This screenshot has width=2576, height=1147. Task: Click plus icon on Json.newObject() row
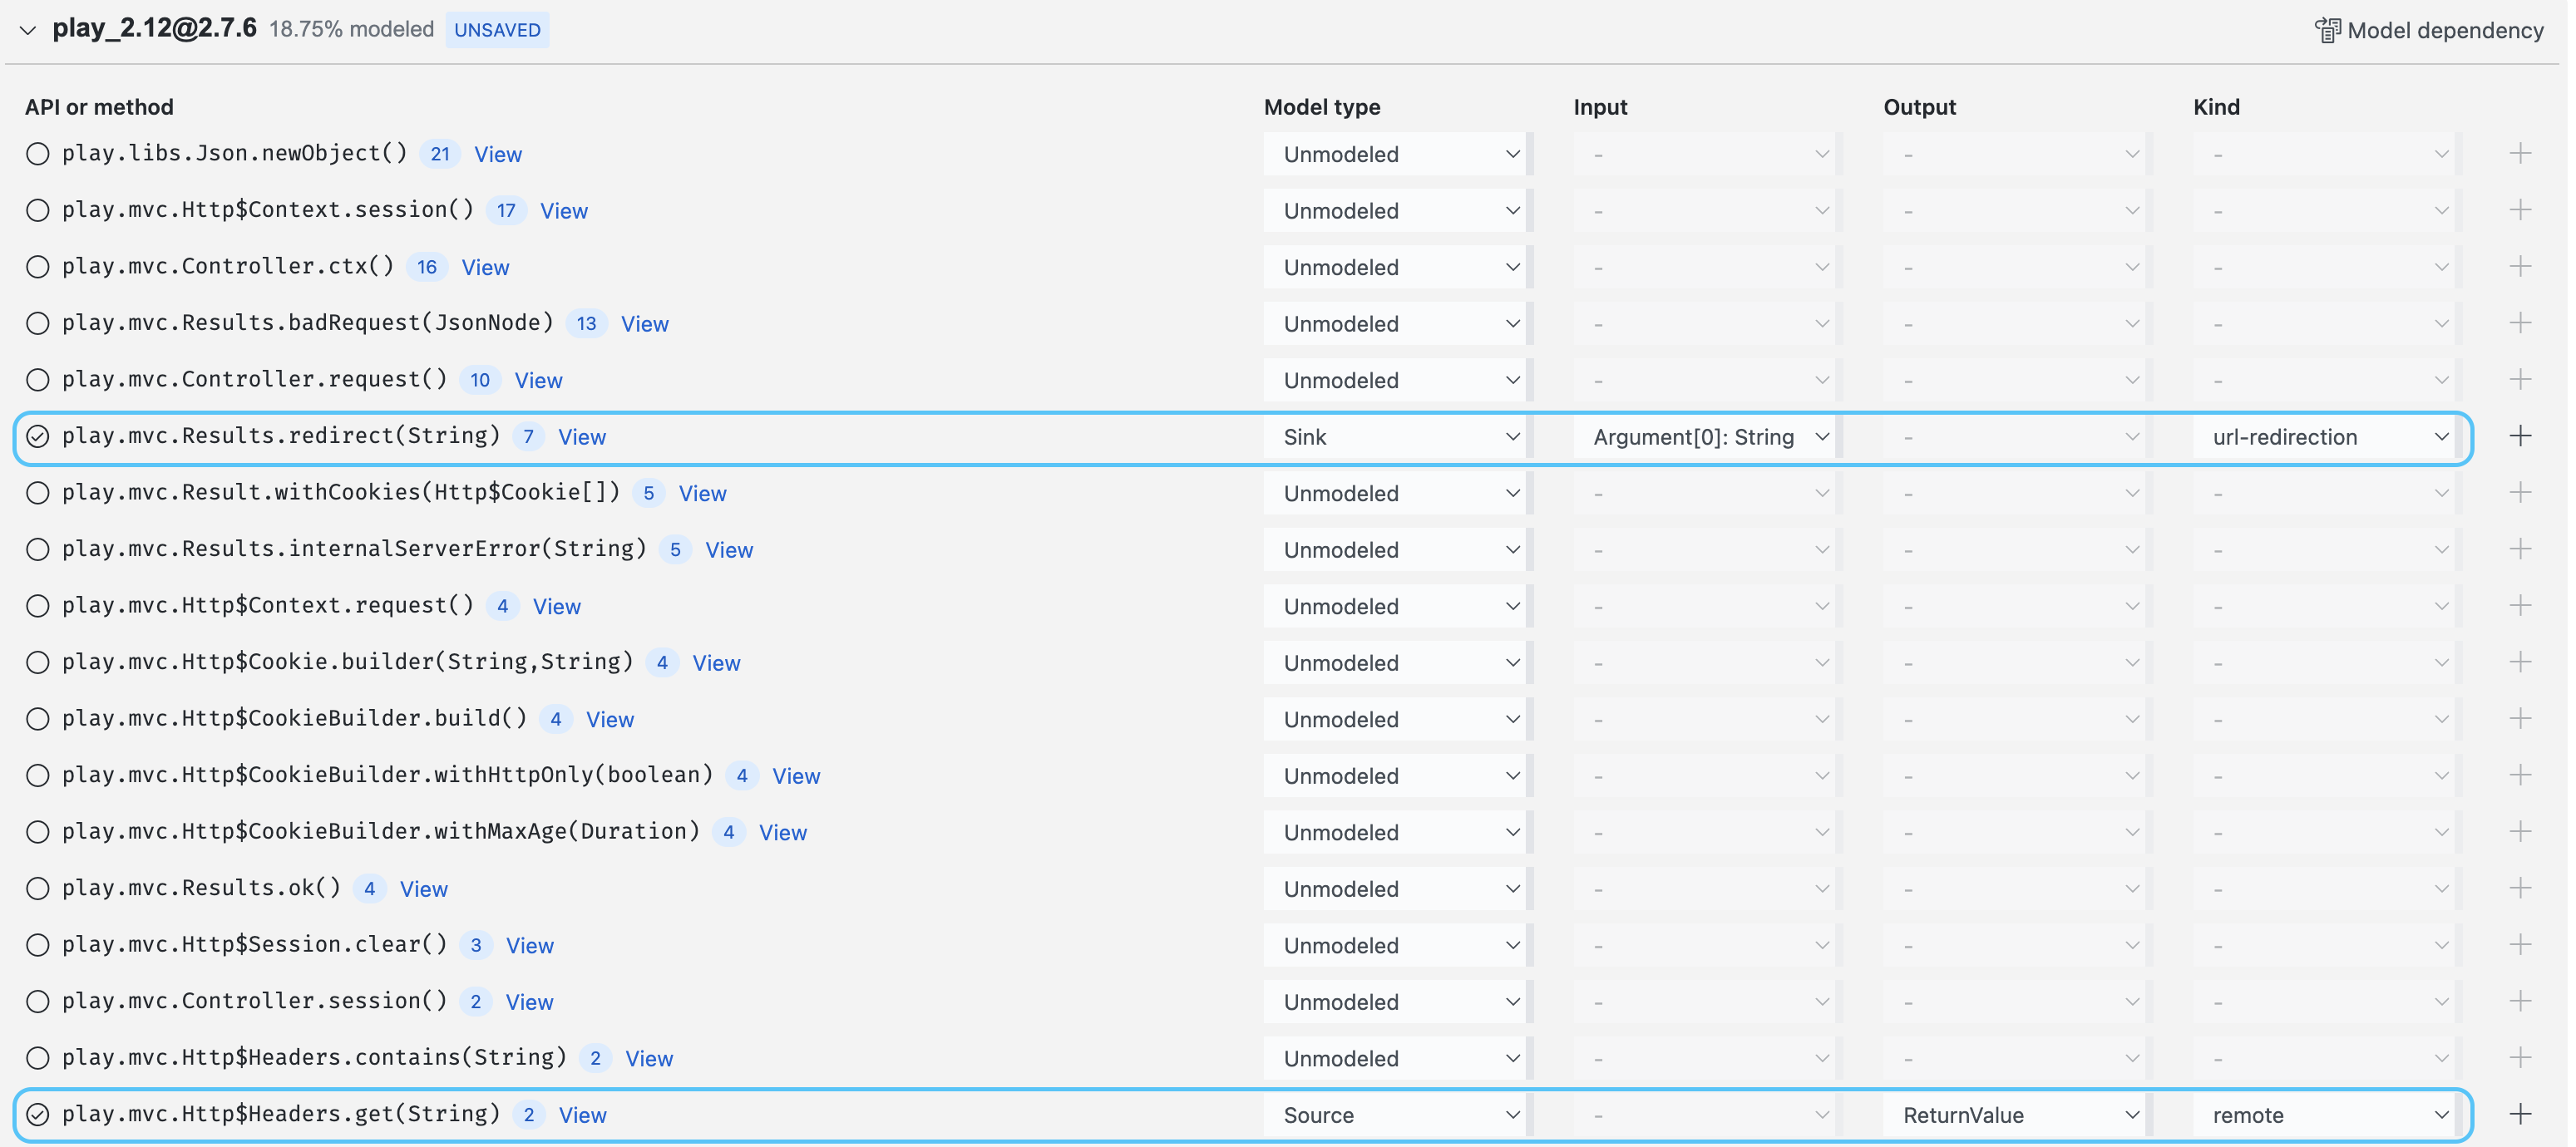(x=2520, y=153)
